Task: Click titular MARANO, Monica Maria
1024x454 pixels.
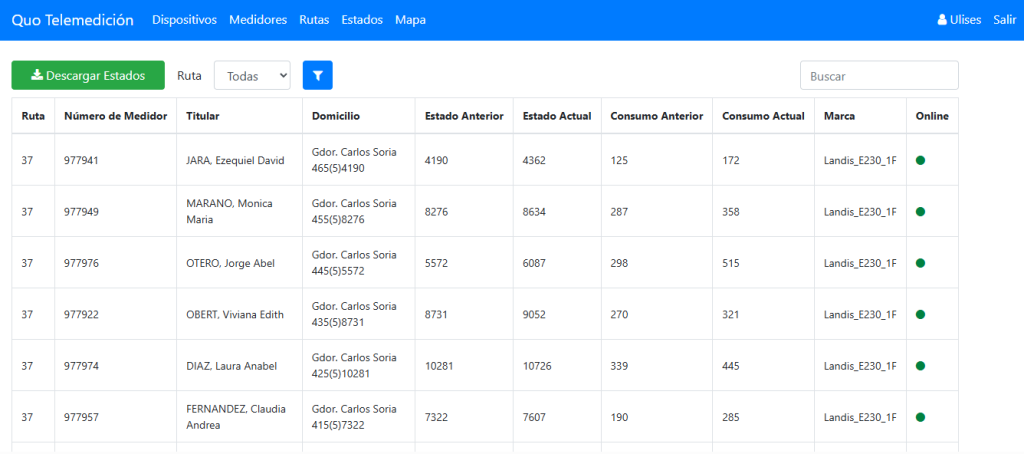Action: pos(229,212)
